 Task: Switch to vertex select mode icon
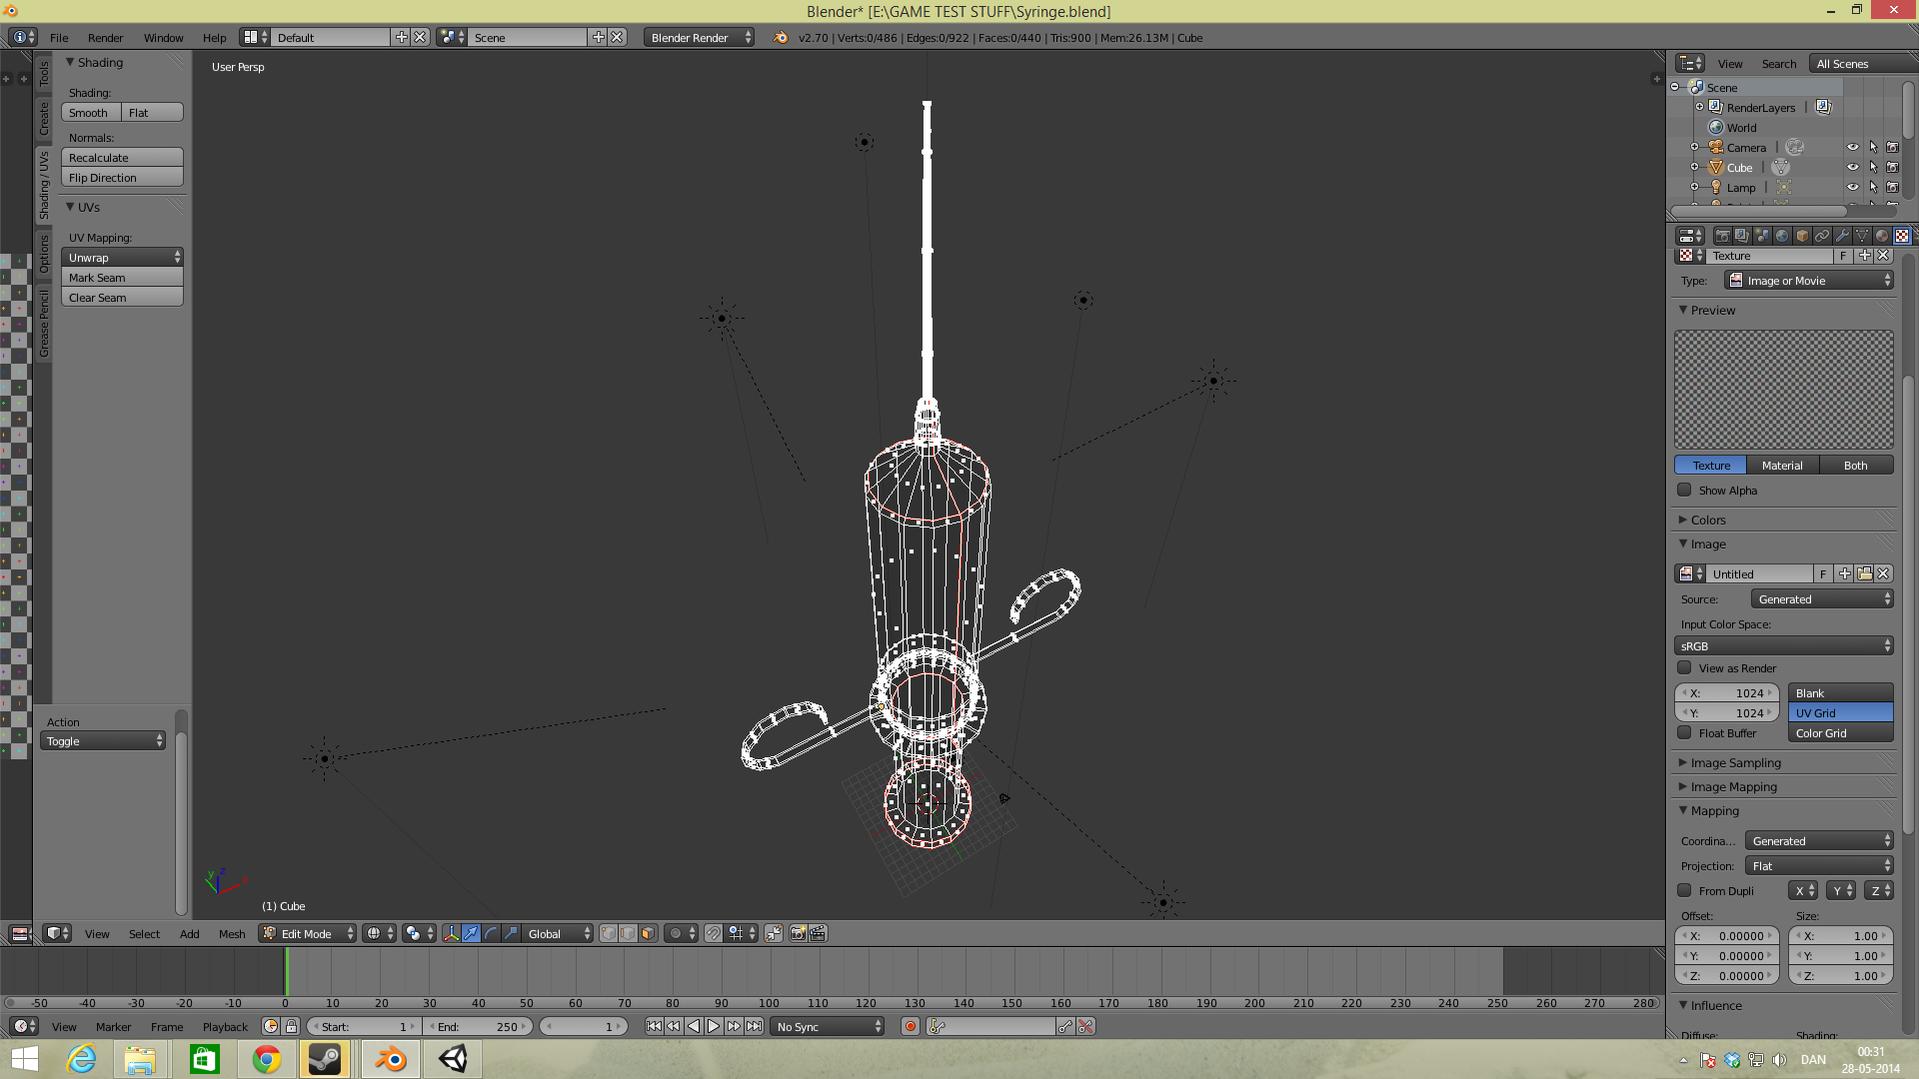point(608,933)
